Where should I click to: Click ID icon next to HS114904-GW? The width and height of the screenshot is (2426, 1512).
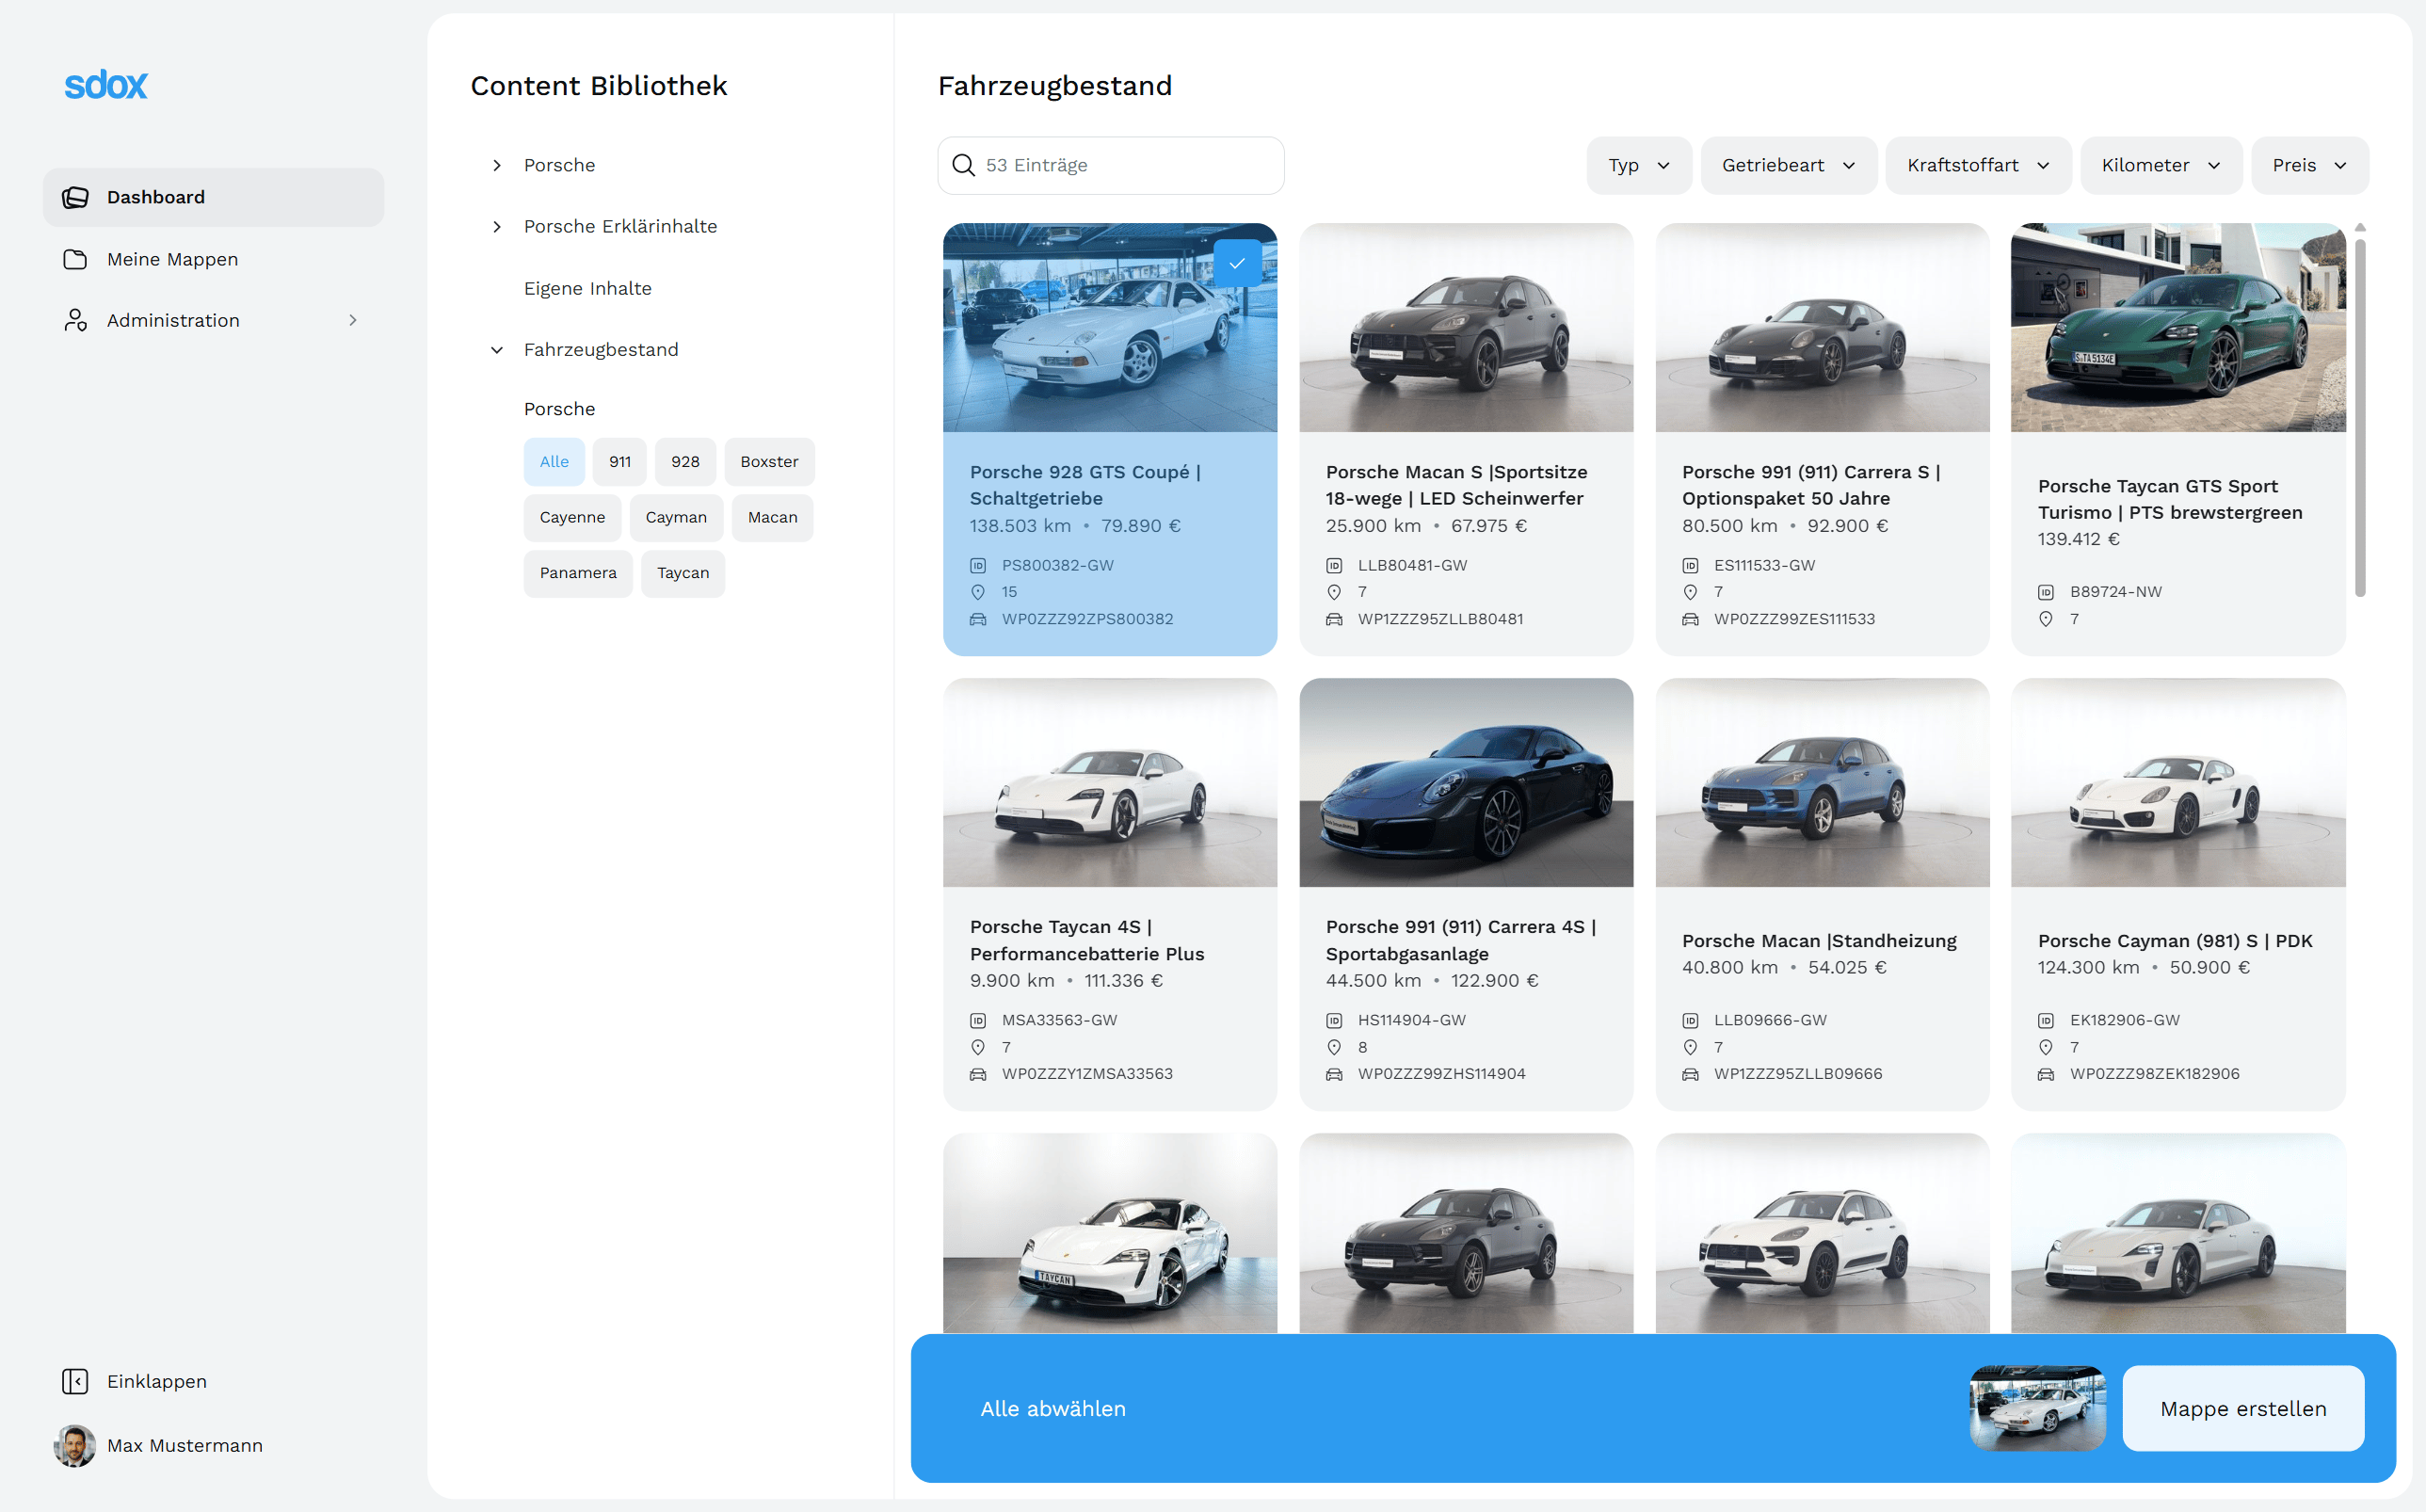point(1334,1021)
